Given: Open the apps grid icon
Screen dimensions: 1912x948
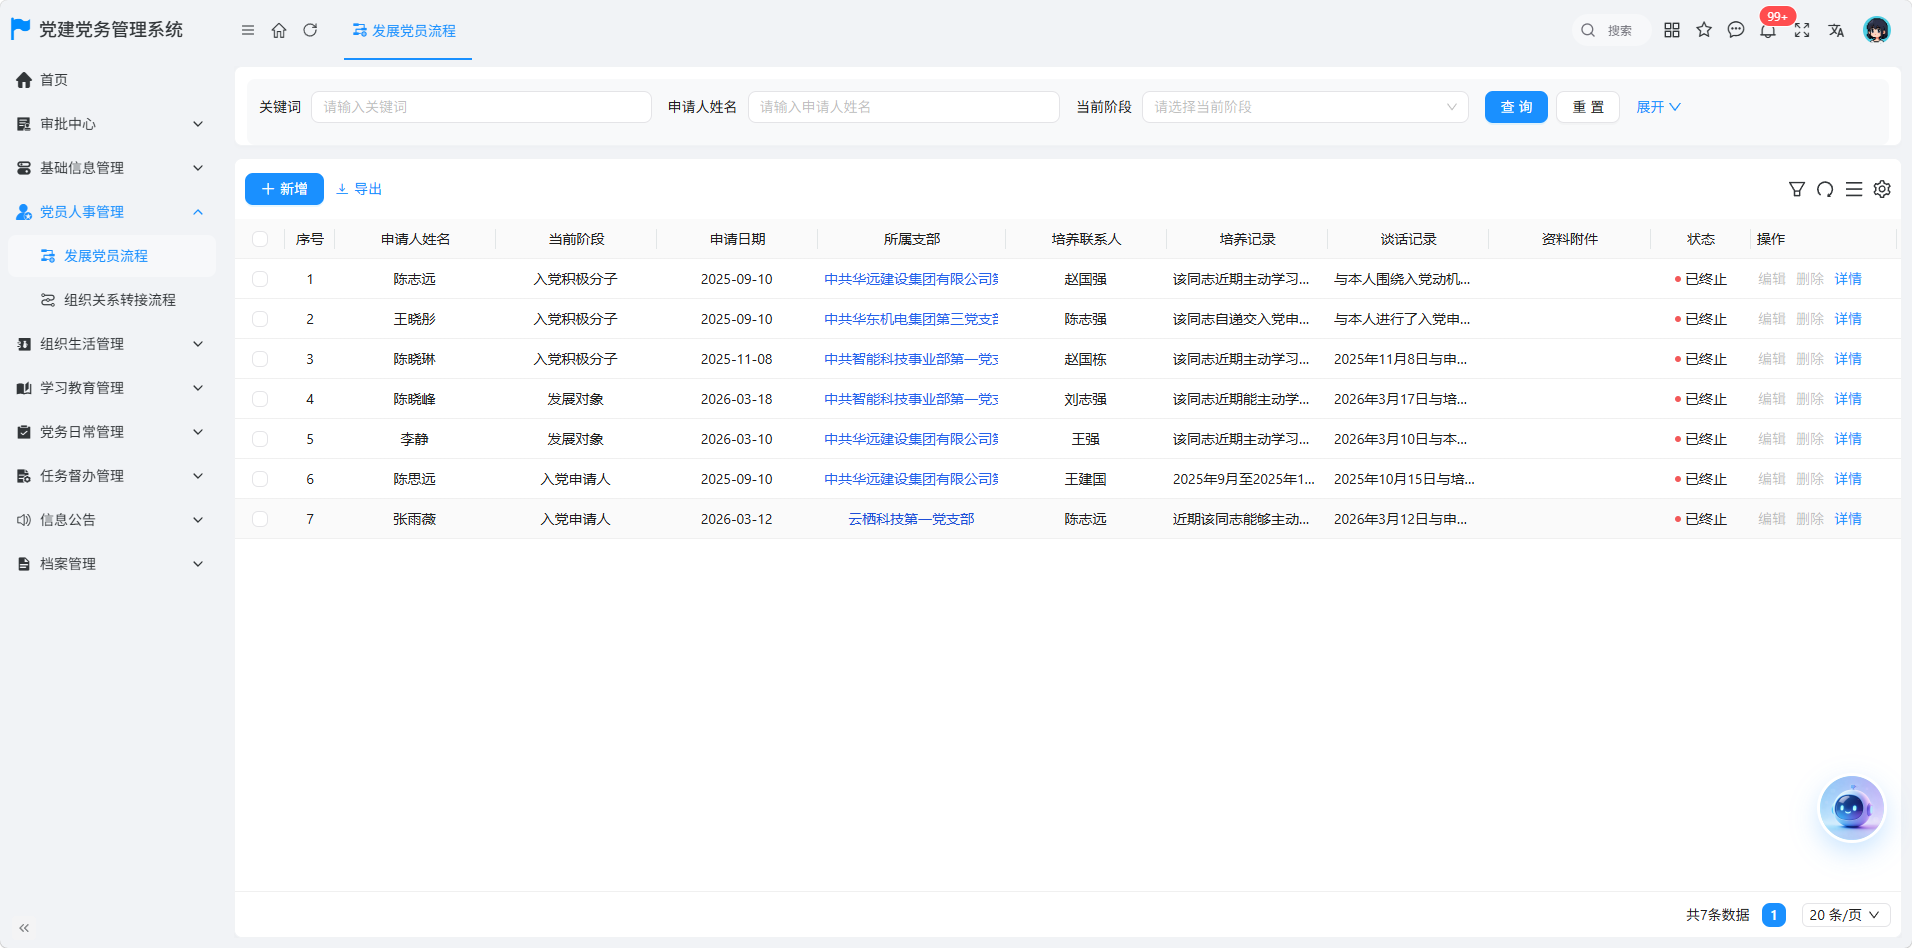Looking at the screenshot, I should point(1672,30).
